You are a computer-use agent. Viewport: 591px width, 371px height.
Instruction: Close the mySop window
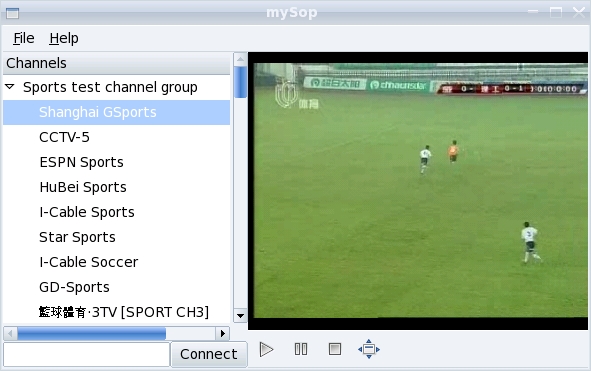pyautogui.click(x=579, y=12)
